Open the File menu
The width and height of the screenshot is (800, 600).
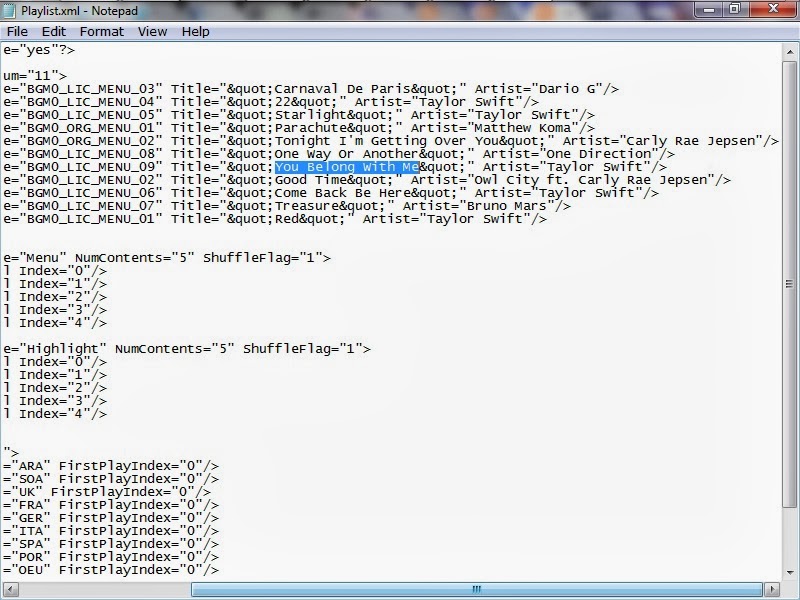18,31
